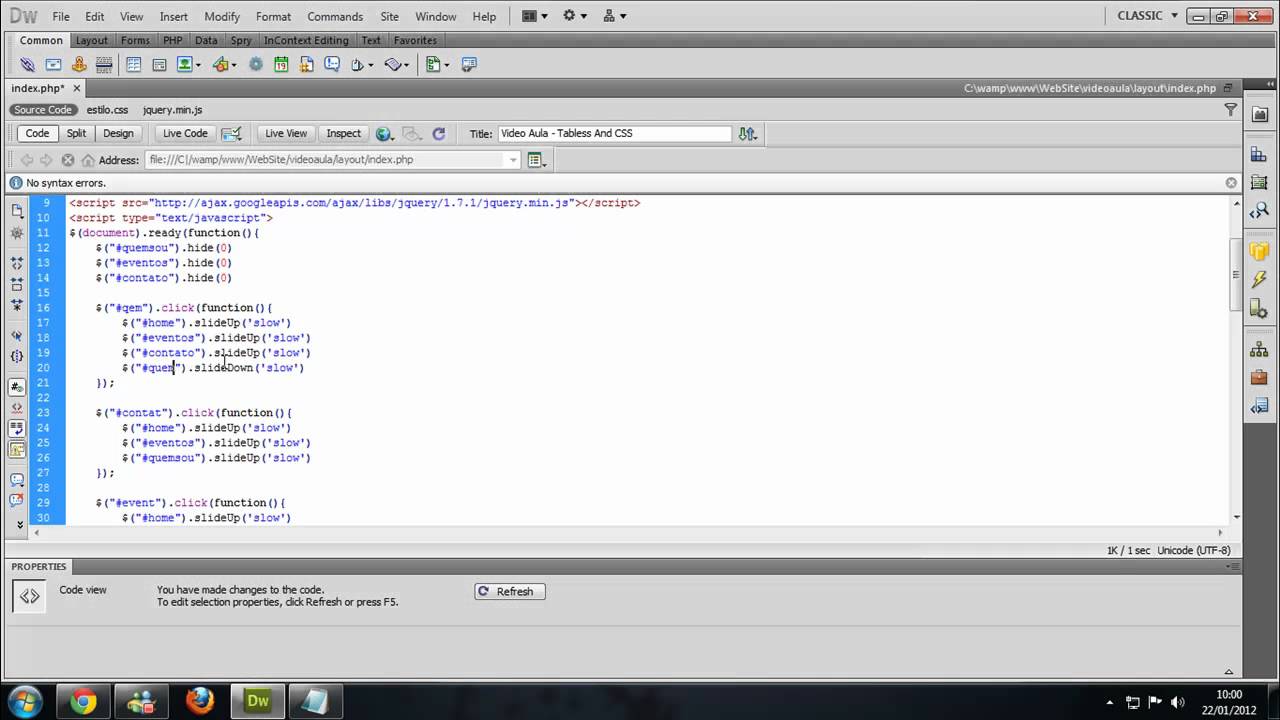Toggle the Inspect mode button
Screen dimensions: 1280x720
pos(343,133)
